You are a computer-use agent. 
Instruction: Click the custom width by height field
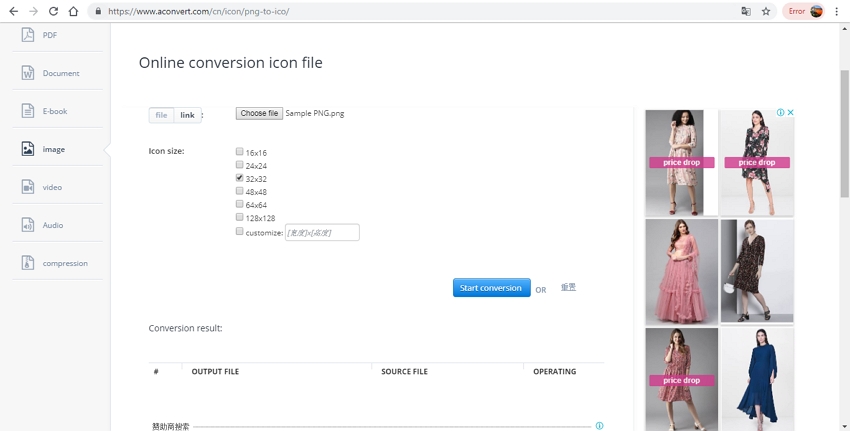pos(322,232)
